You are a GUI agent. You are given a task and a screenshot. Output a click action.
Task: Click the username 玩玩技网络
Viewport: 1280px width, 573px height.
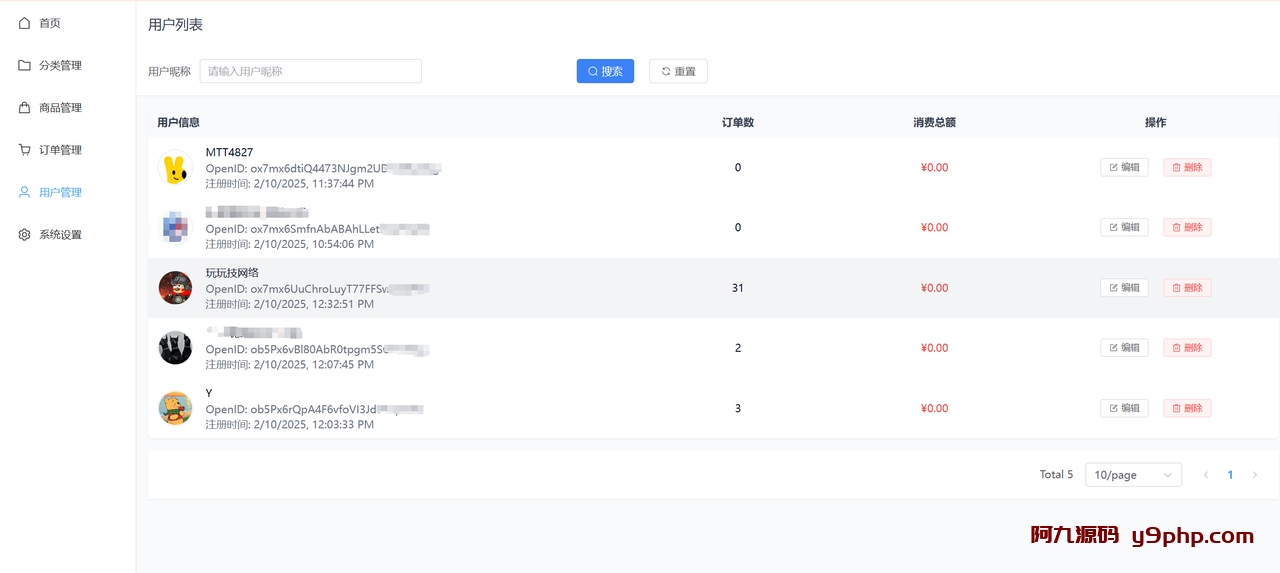(x=232, y=272)
